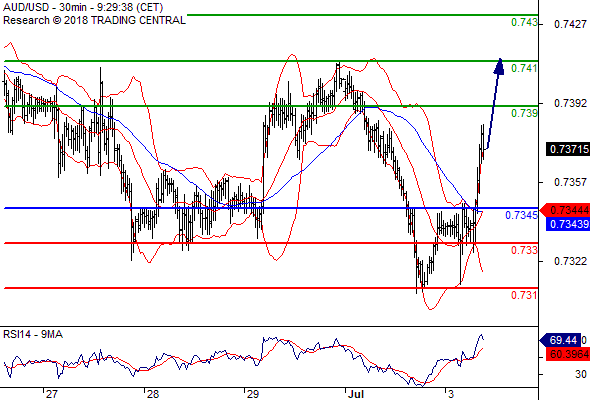The height and width of the screenshot is (400, 590).
Task: Click the green 0.739 resistance label
Action: click(524, 113)
